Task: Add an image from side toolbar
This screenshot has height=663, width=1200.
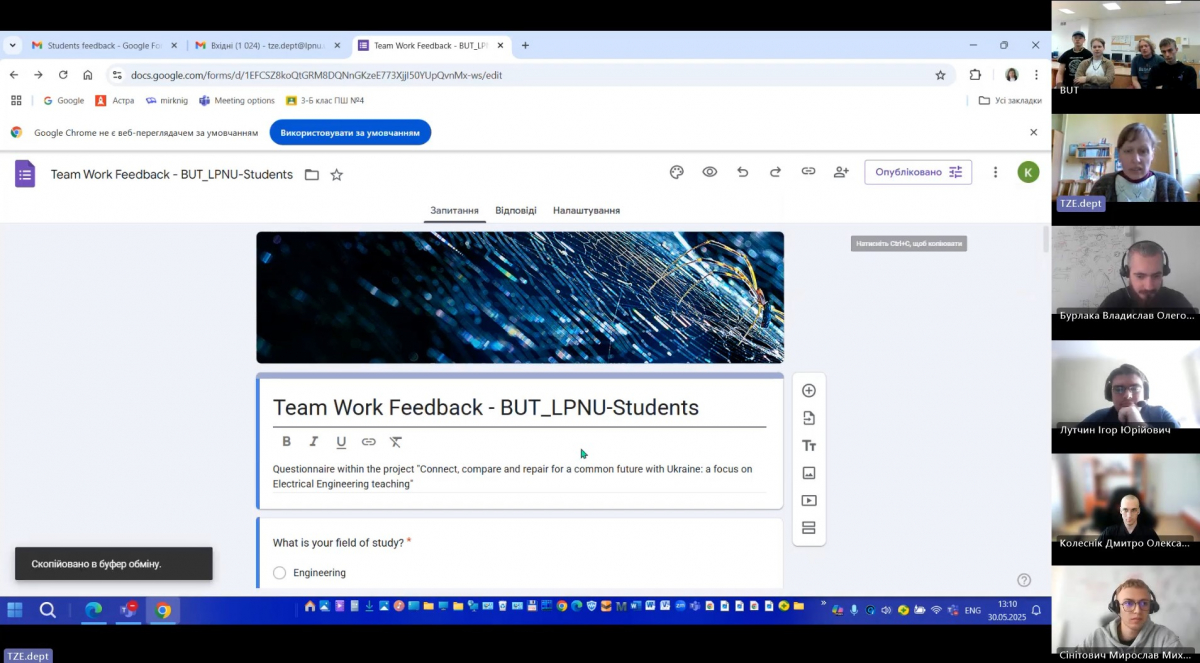Action: [x=809, y=473]
